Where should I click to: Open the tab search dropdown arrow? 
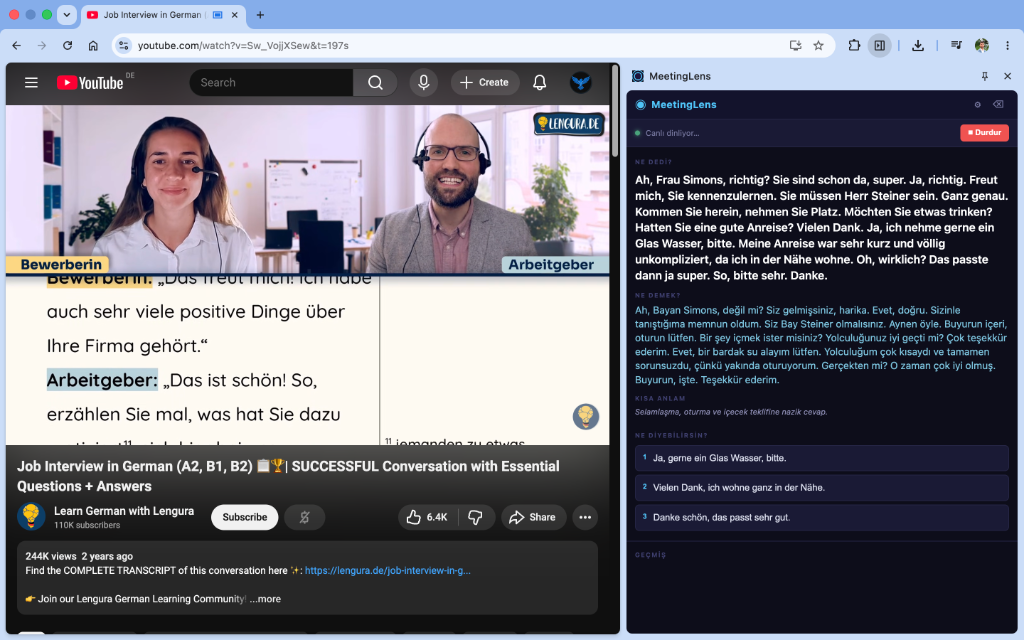67,14
